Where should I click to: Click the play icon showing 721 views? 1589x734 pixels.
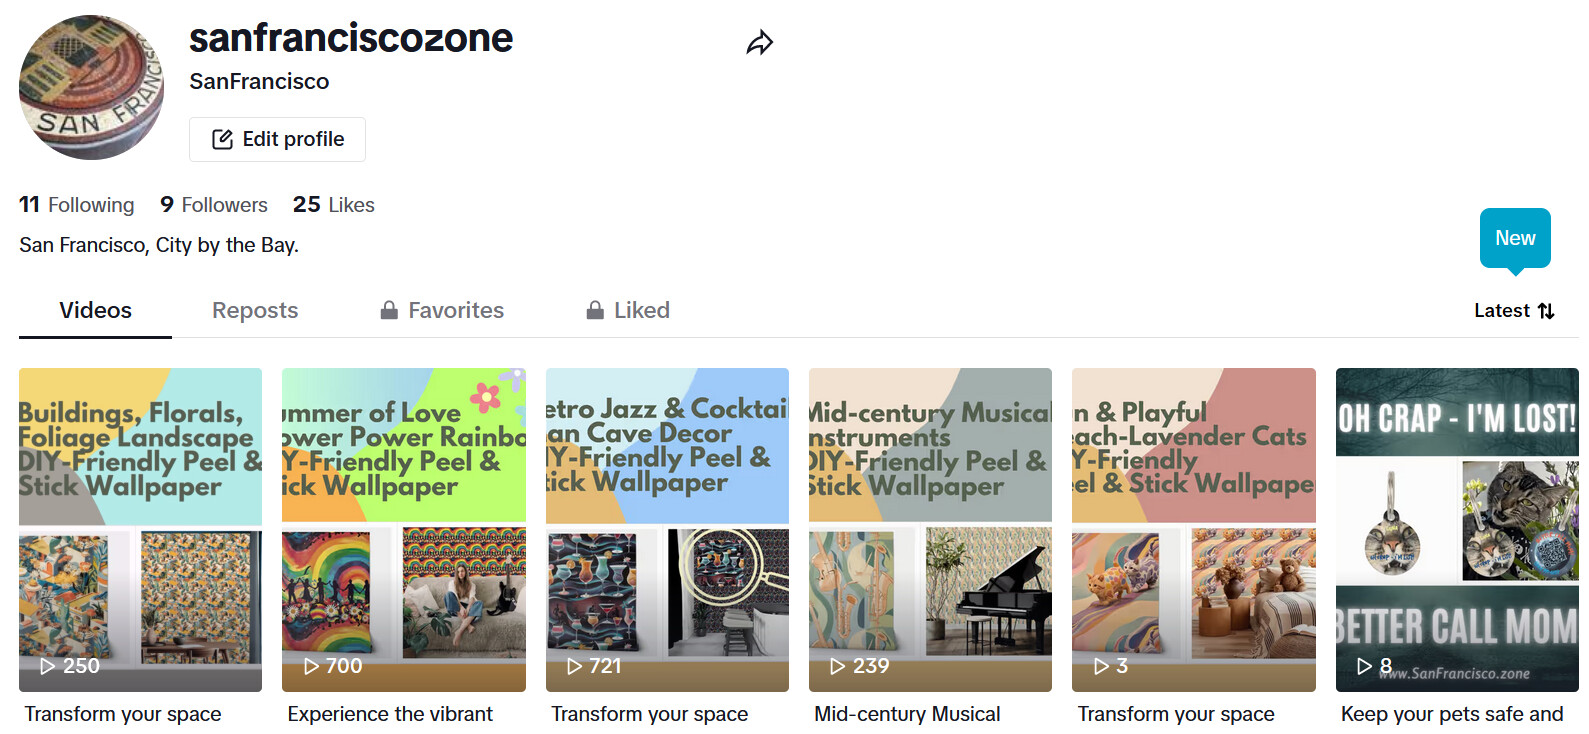(574, 666)
